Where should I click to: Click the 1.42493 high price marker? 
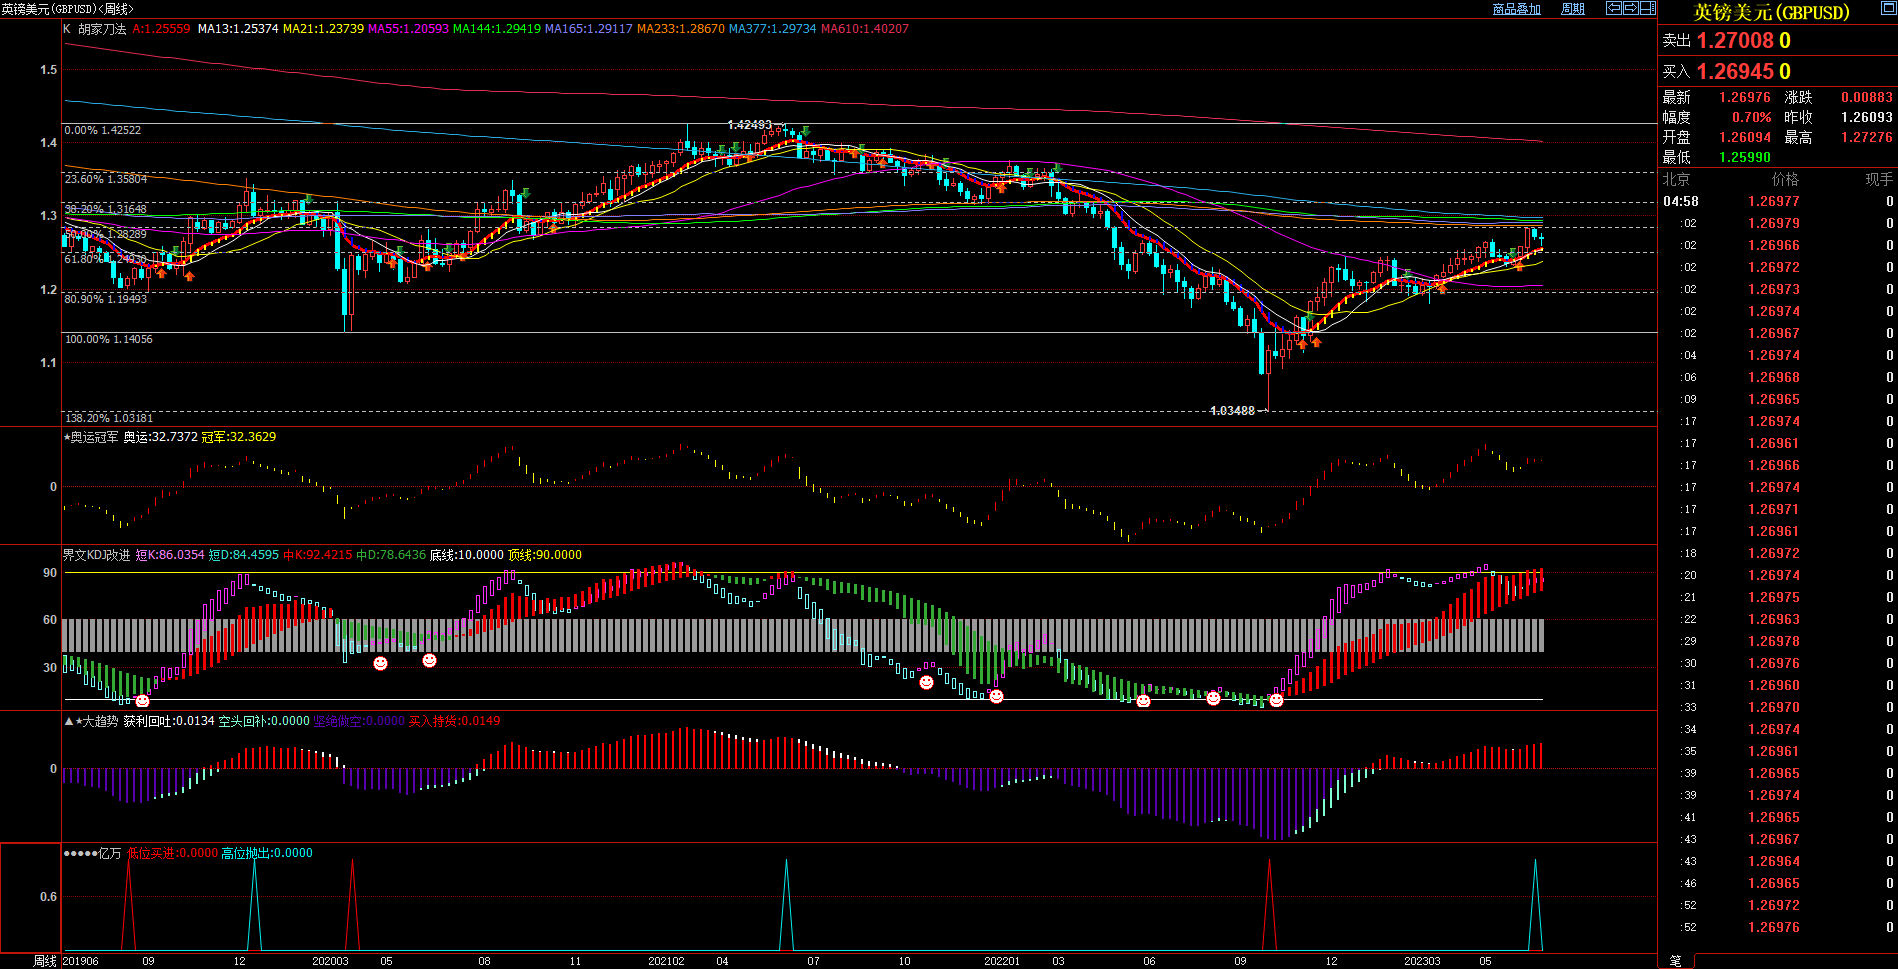[749, 125]
